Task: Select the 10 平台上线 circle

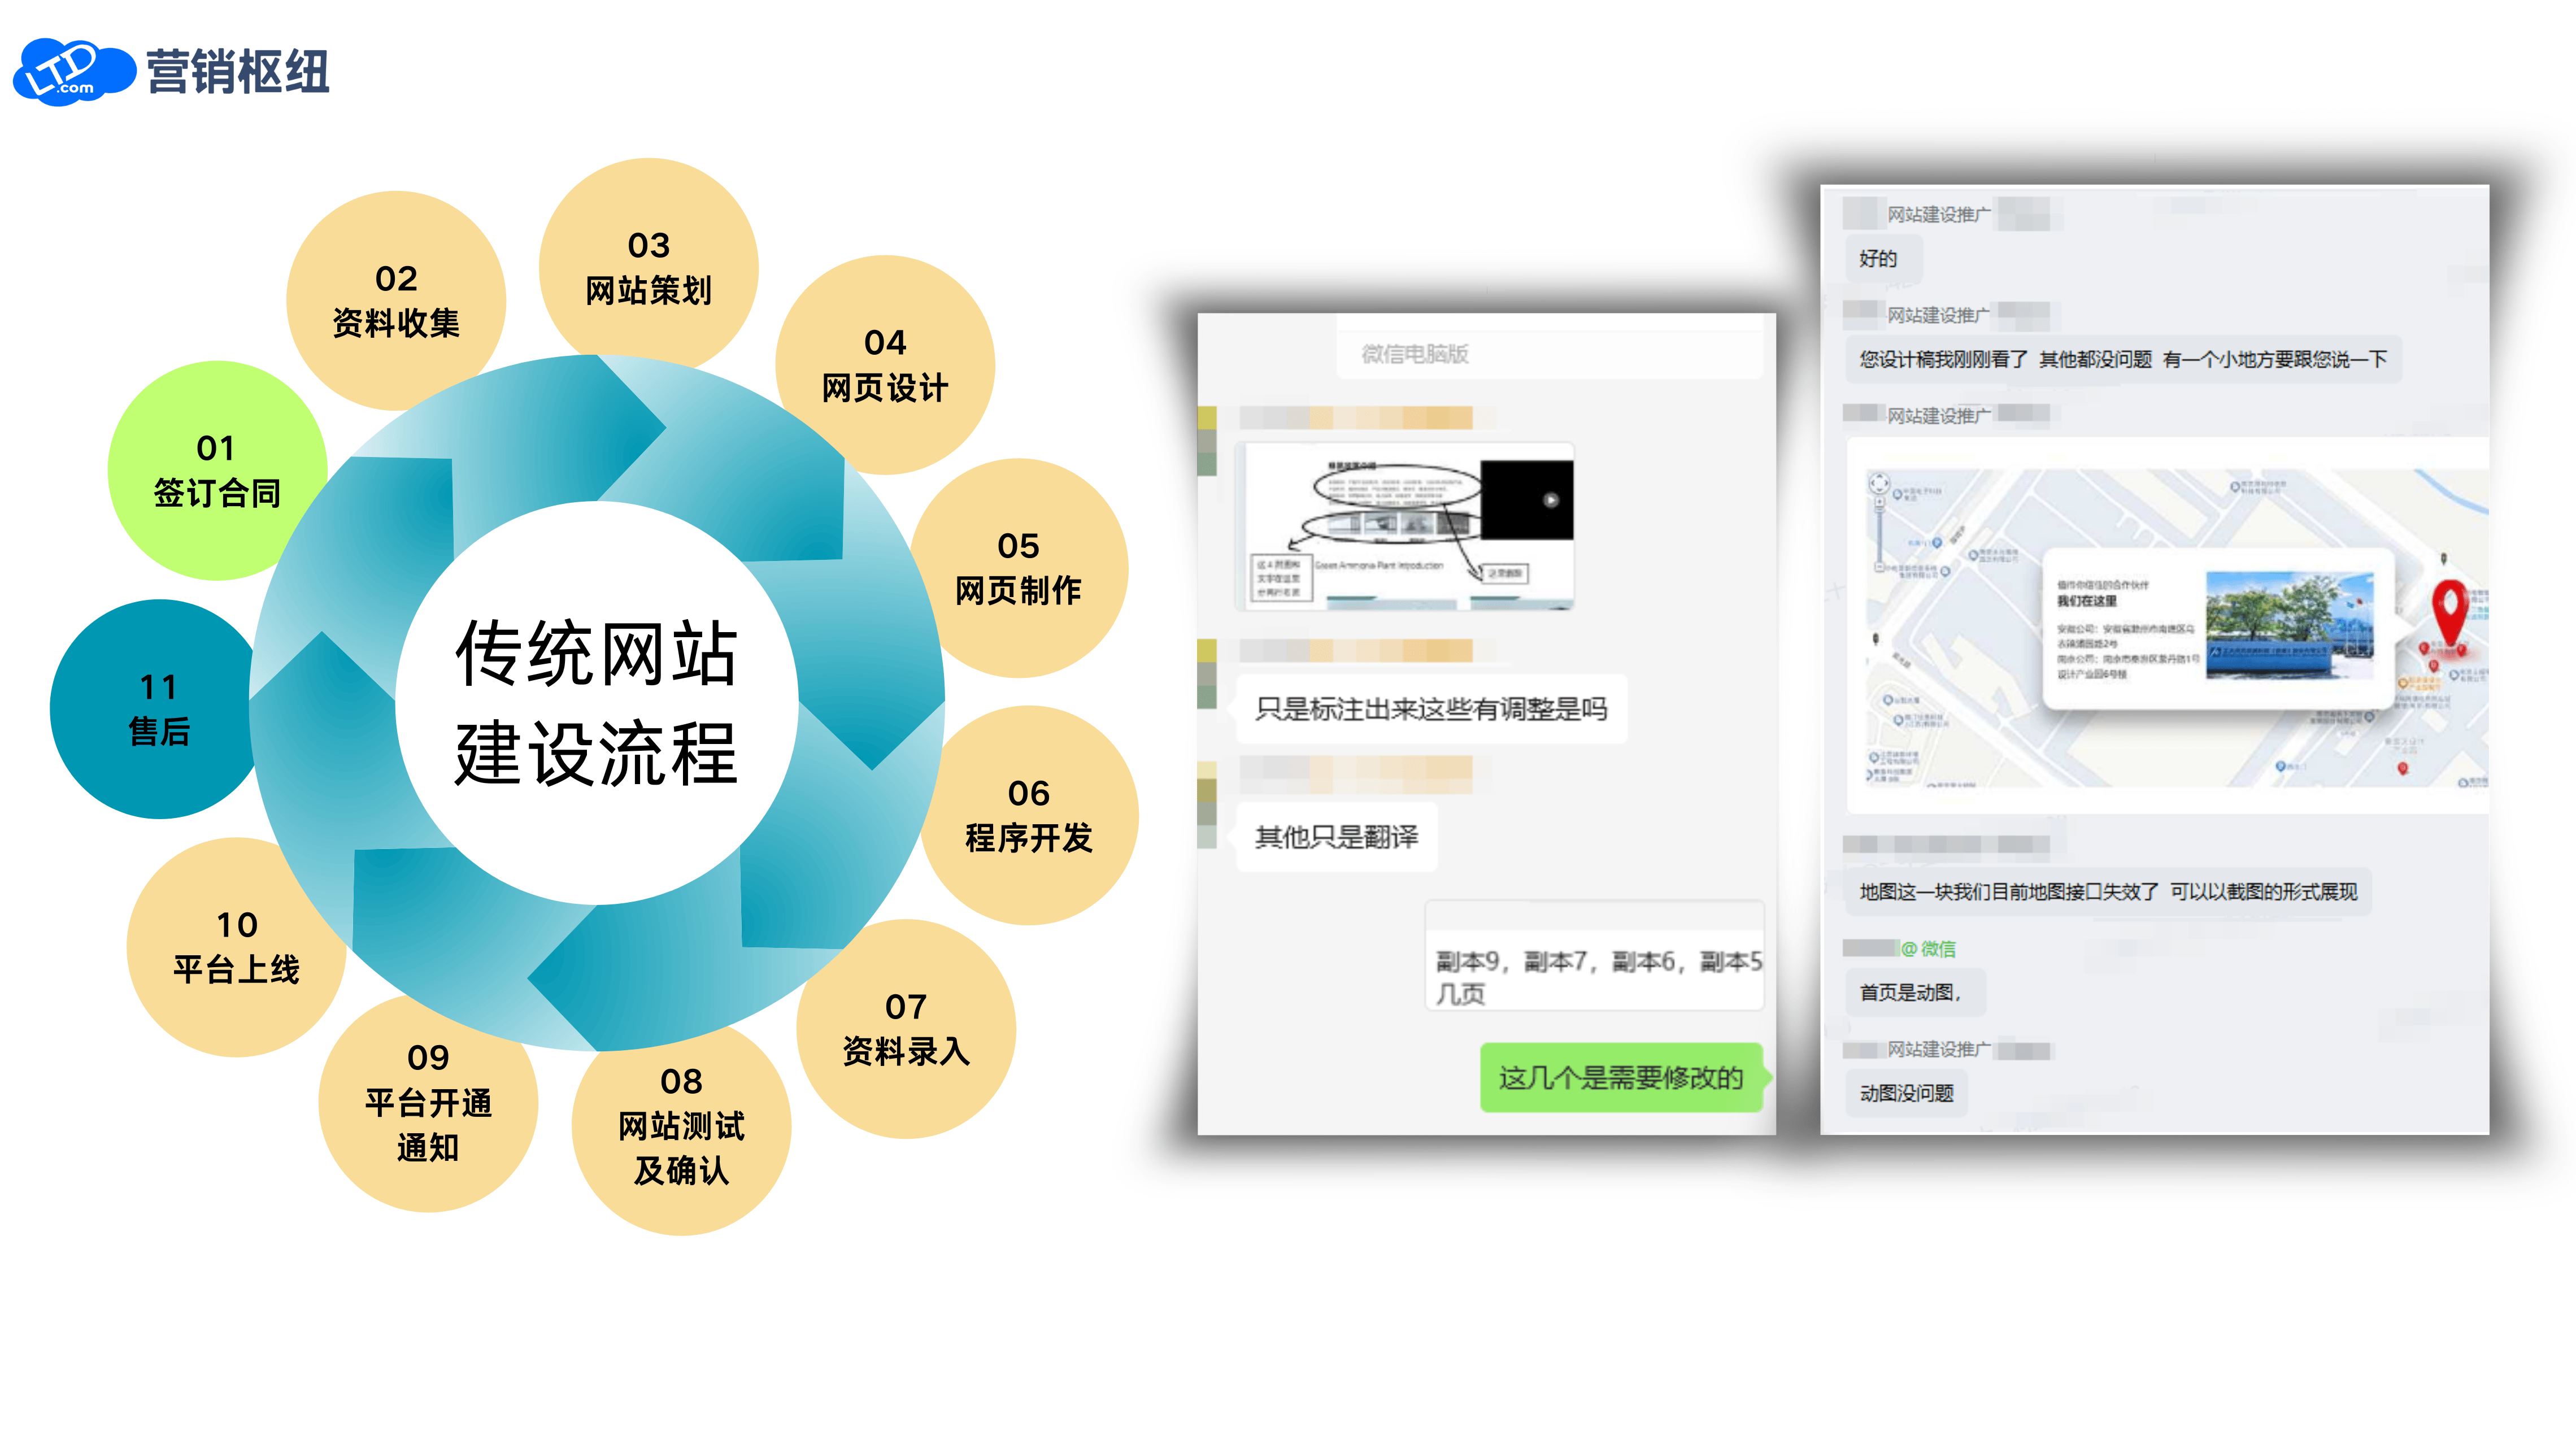Action: point(236,946)
